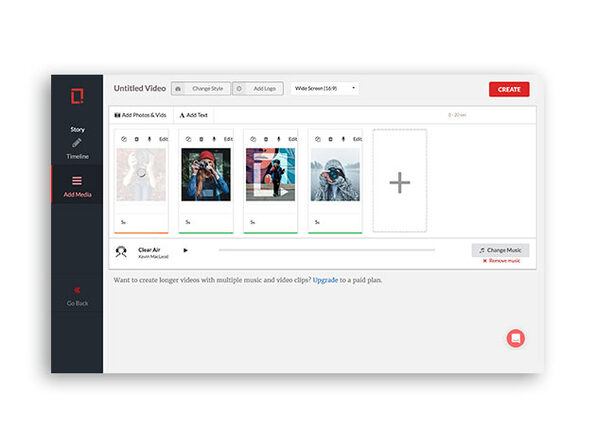Click the Clear Air music progress bar
This screenshot has width=596, height=447.
327,250
